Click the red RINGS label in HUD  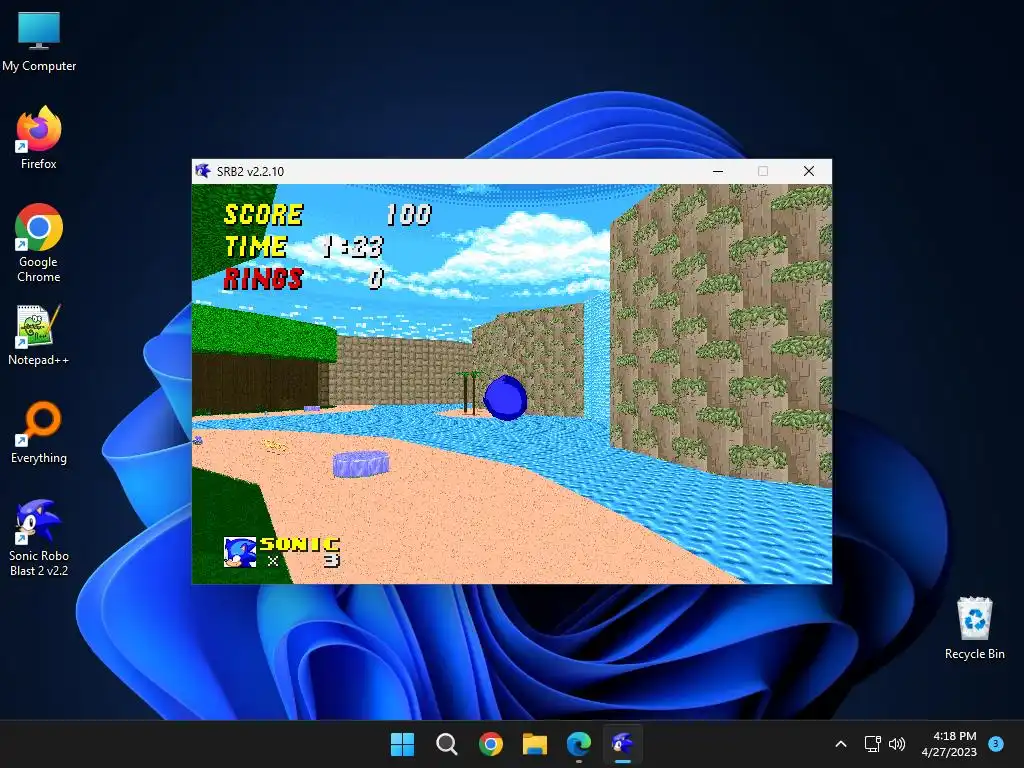263,279
